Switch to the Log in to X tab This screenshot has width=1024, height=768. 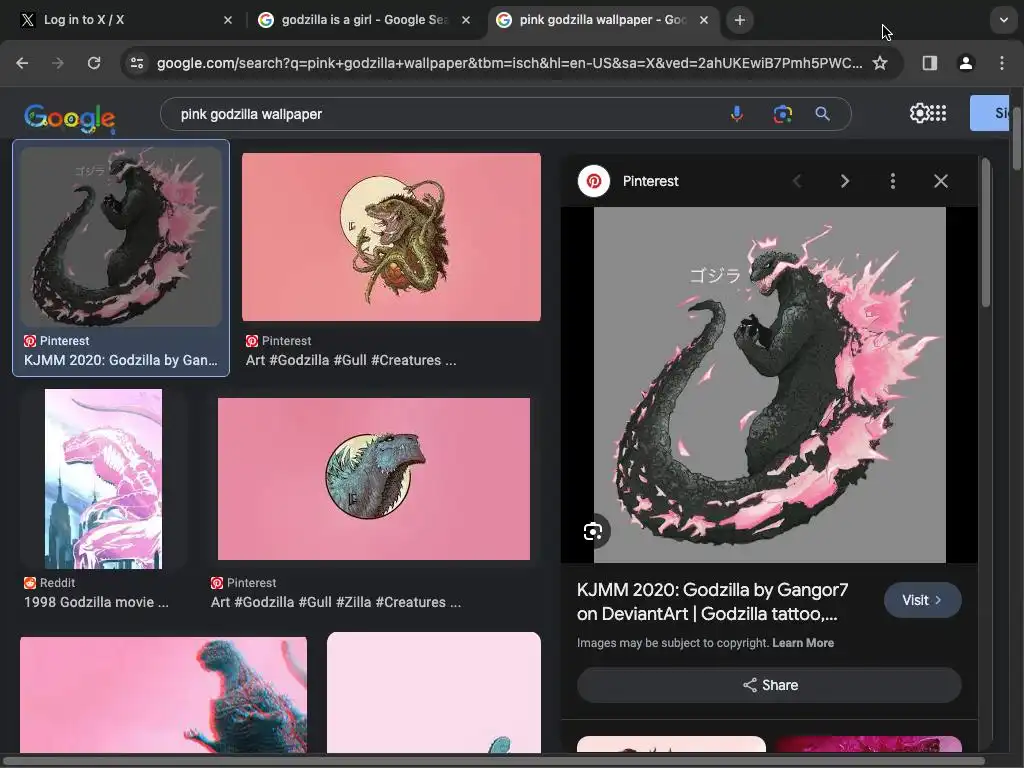(124, 20)
